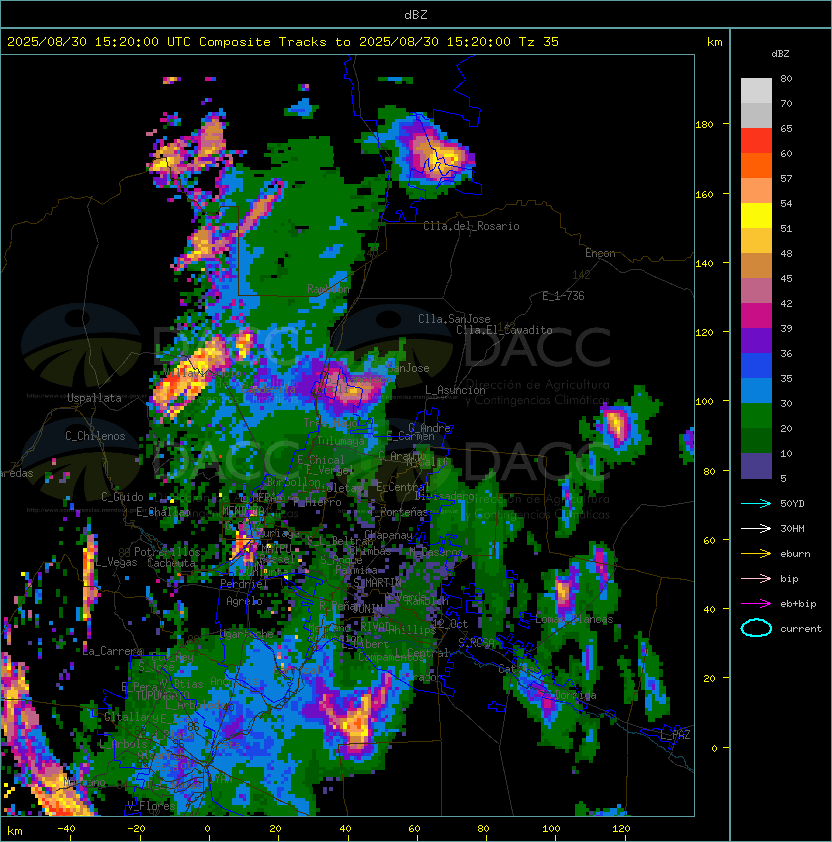Click the dBZ title at top
Viewport: 832px width, 842px height.
point(416,15)
